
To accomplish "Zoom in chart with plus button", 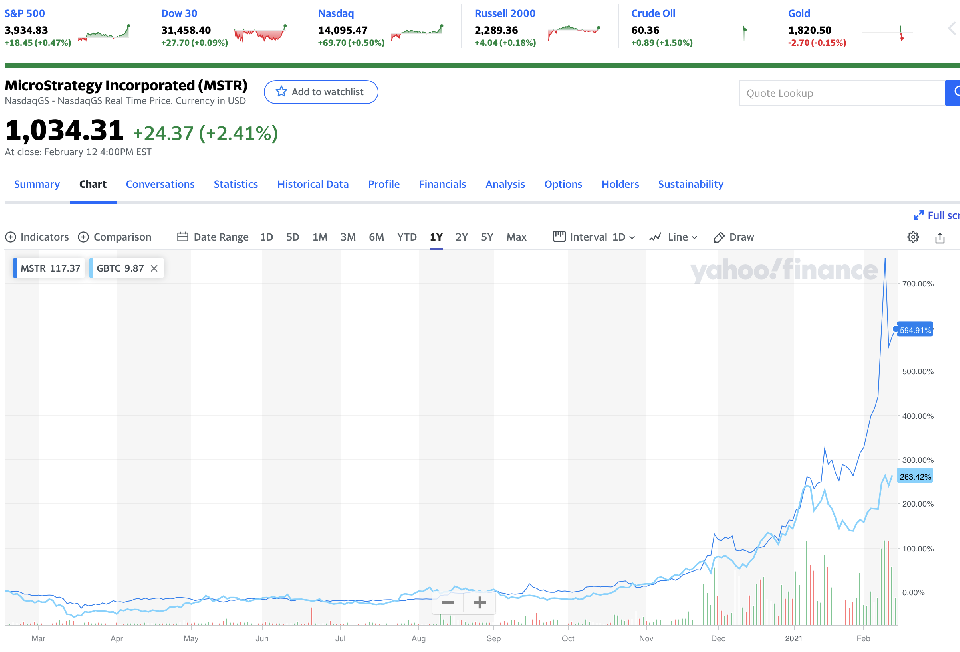I will coord(480,602).
